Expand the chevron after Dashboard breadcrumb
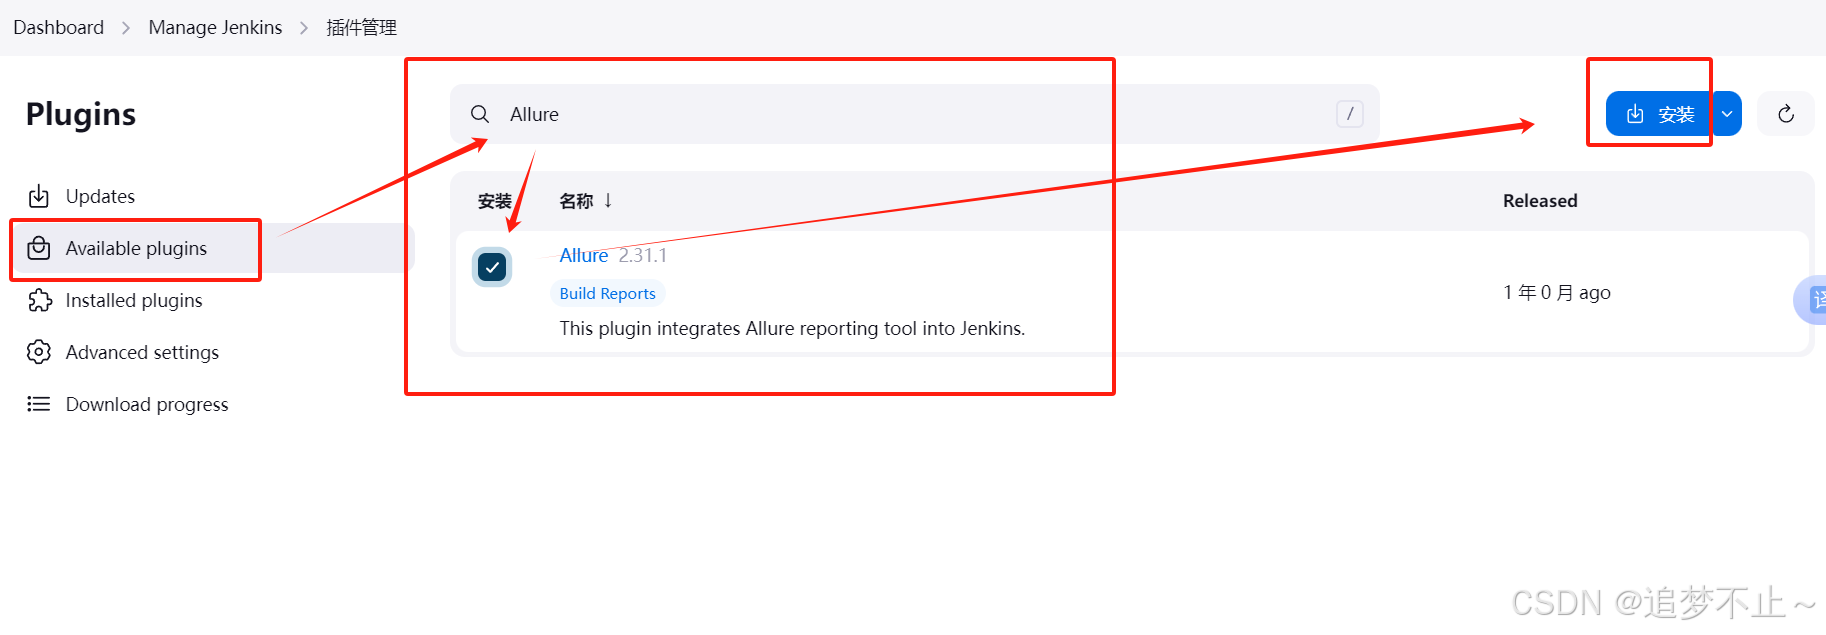Screen dimensions: 1826x635 coord(126,28)
